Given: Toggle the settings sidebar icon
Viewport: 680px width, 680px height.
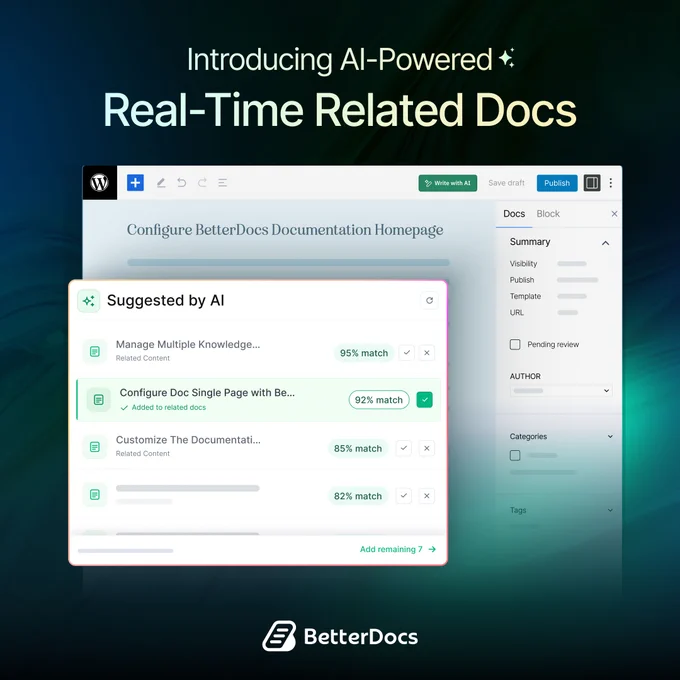Looking at the screenshot, I should click(592, 183).
